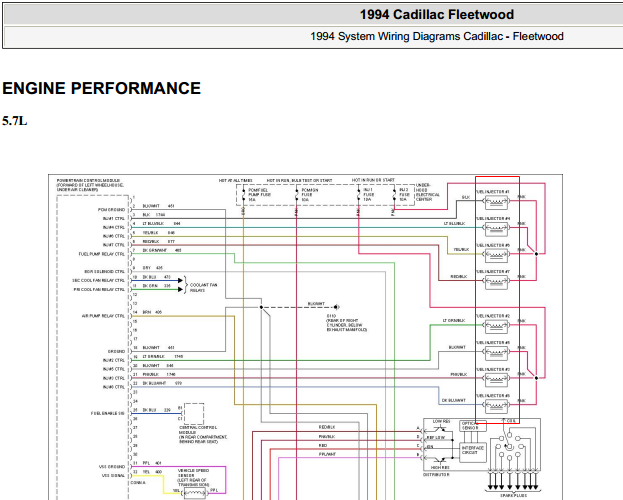
Task: Click the dark green coolant fan arrowhead
Action: pos(180,289)
